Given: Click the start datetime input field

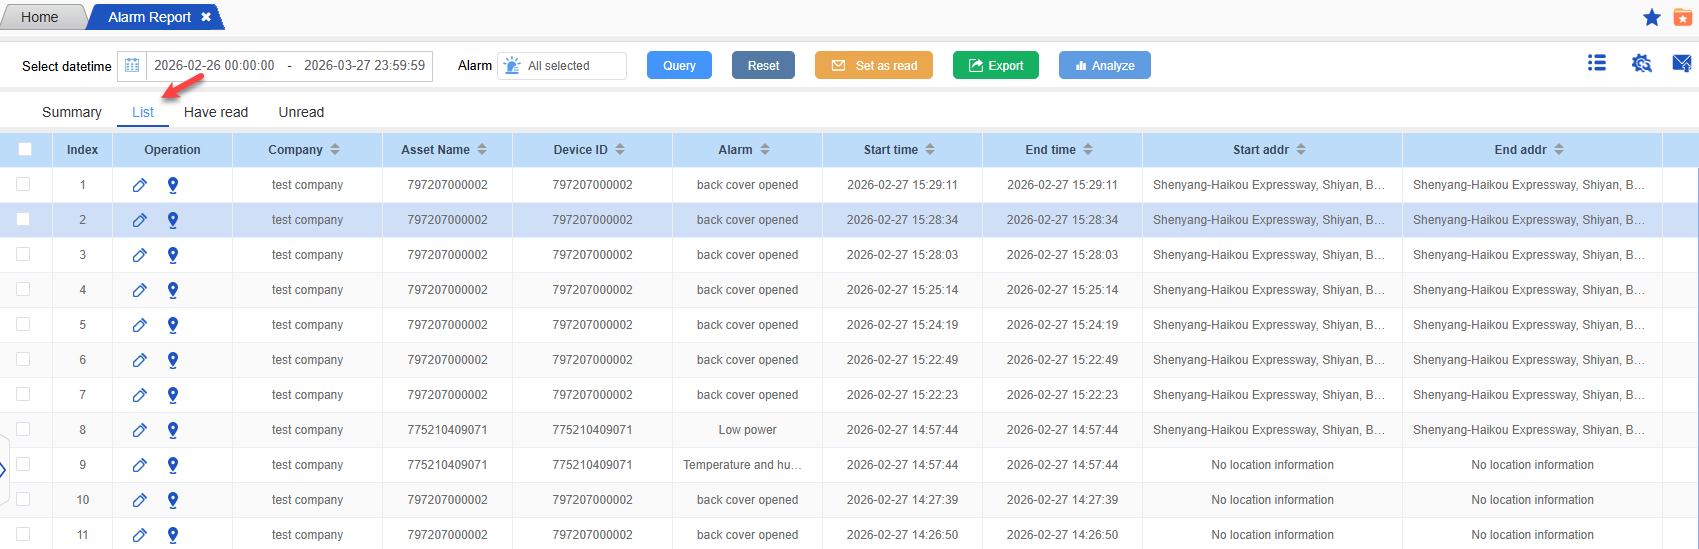Looking at the screenshot, I should tap(214, 66).
